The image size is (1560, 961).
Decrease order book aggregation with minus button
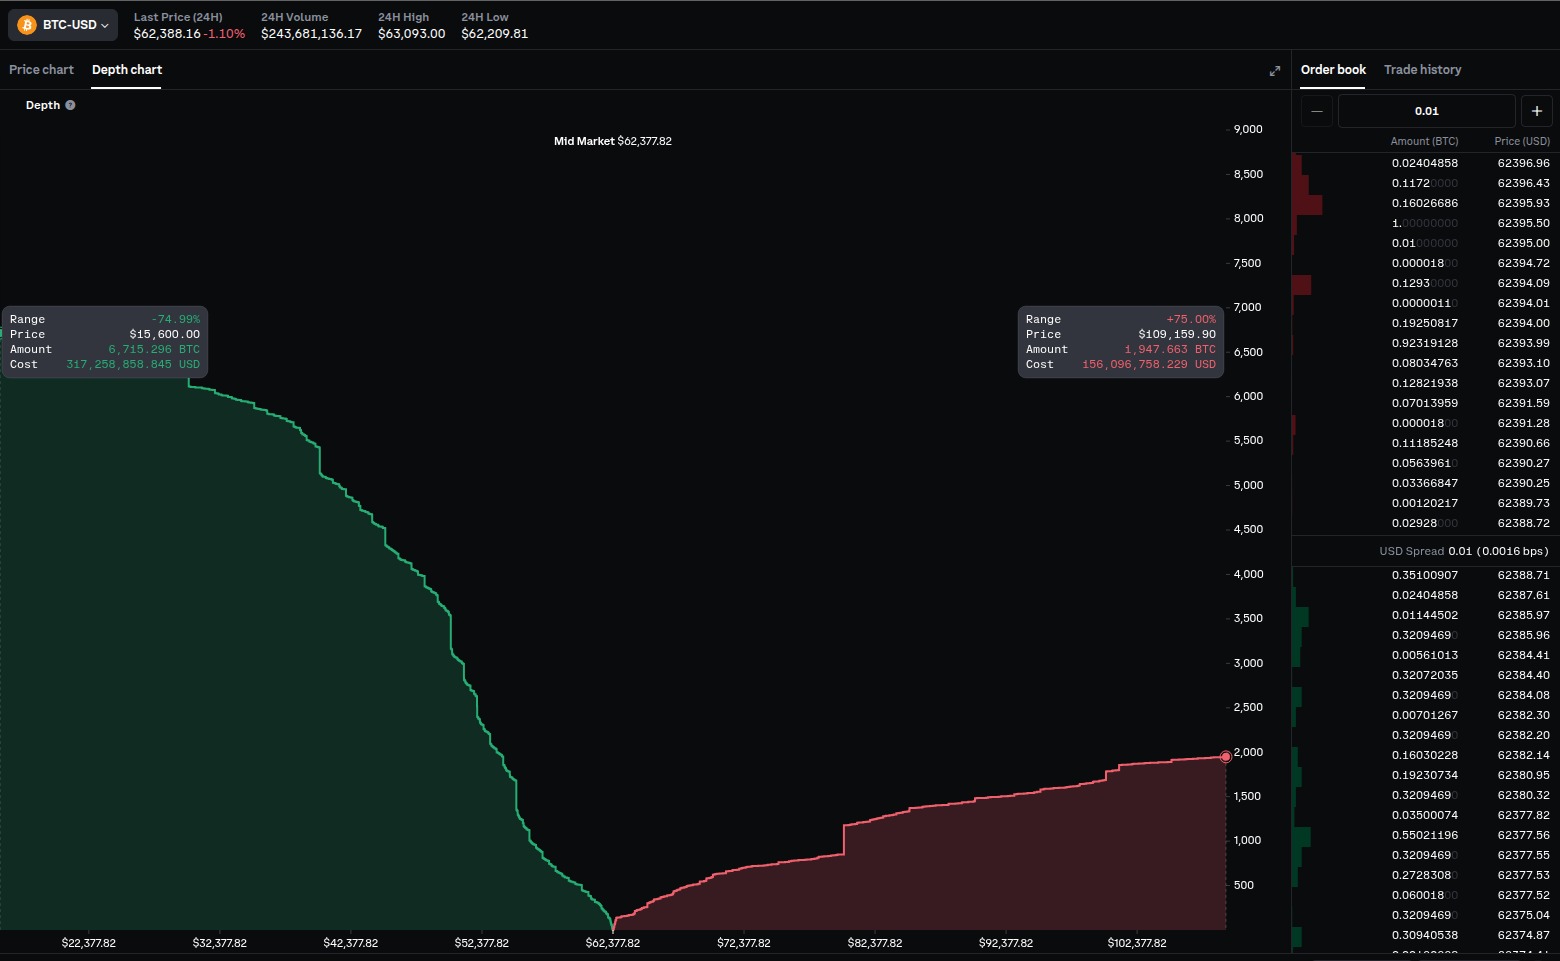point(1317,111)
